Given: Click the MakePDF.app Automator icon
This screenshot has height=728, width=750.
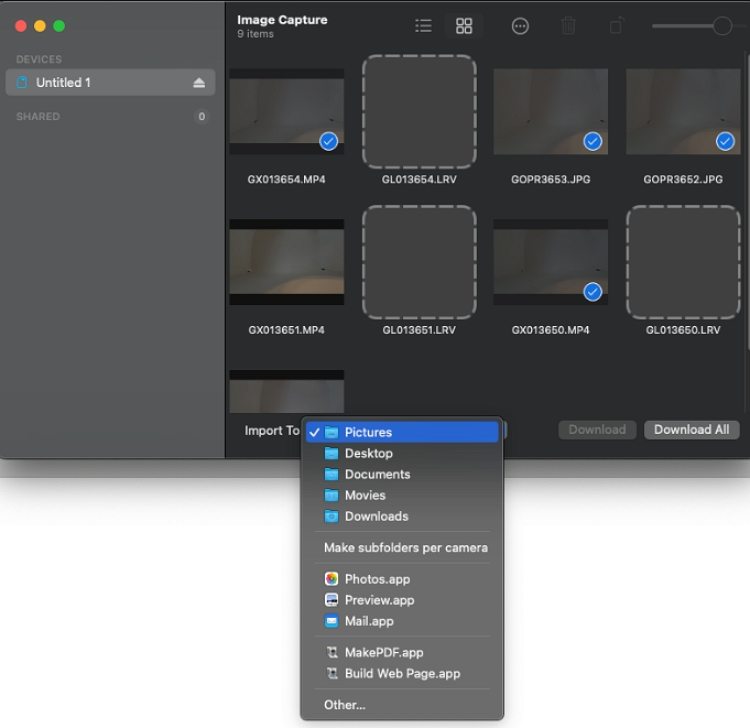Looking at the screenshot, I should click(x=331, y=652).
